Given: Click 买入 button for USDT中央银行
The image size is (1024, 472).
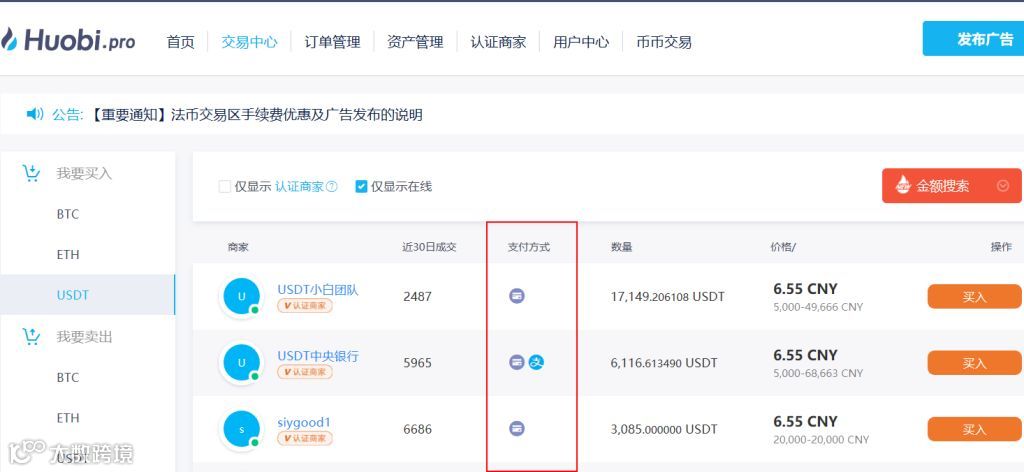Looking at the screenshot, I should click(x=974, y=362).
